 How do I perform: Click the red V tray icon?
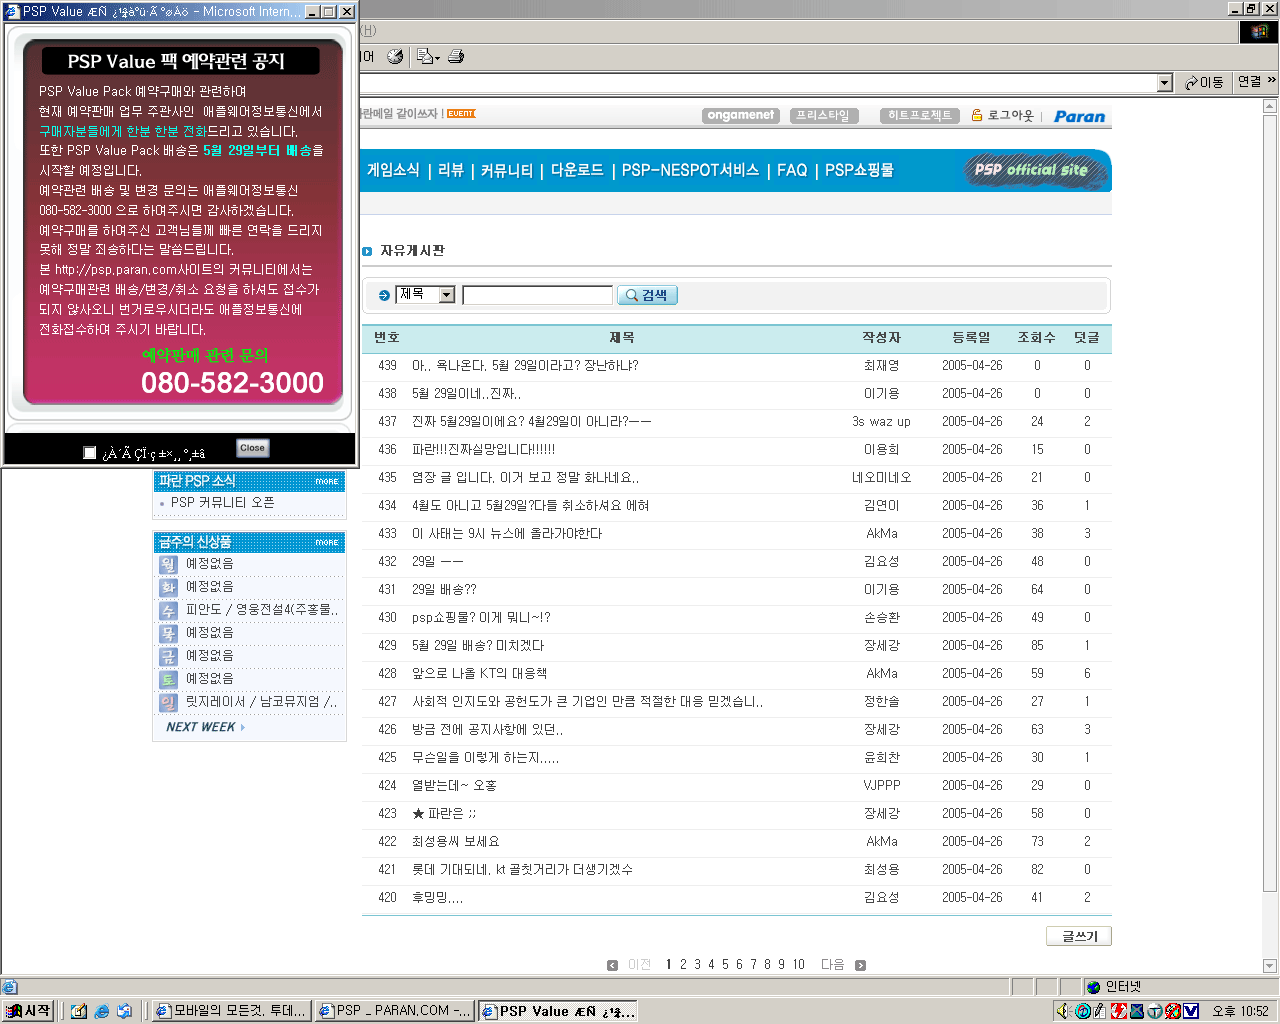[1191, 1011]
